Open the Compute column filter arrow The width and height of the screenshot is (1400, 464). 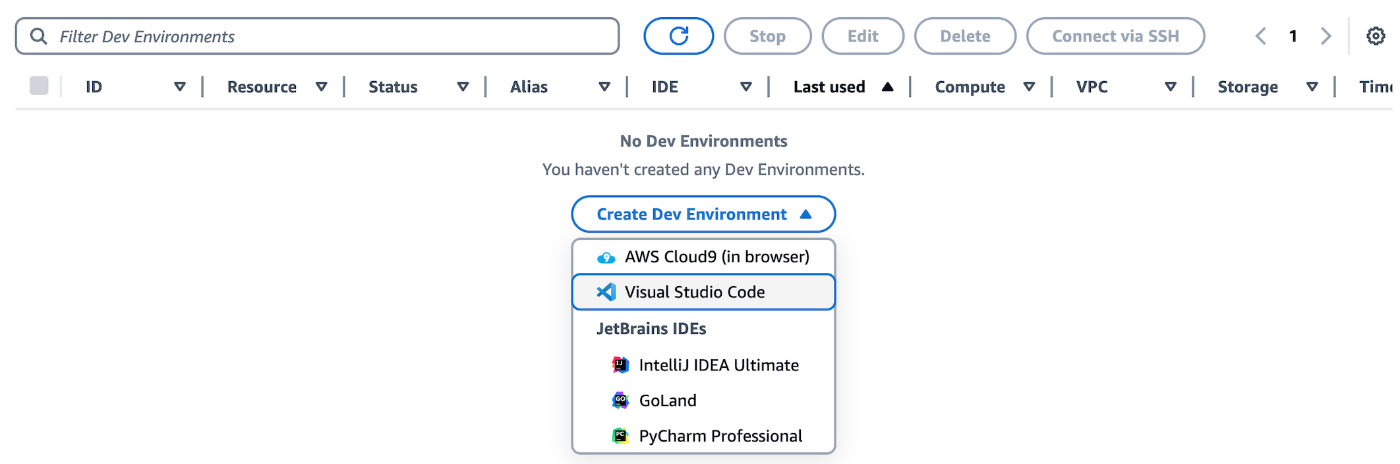tap(1029, 87)
